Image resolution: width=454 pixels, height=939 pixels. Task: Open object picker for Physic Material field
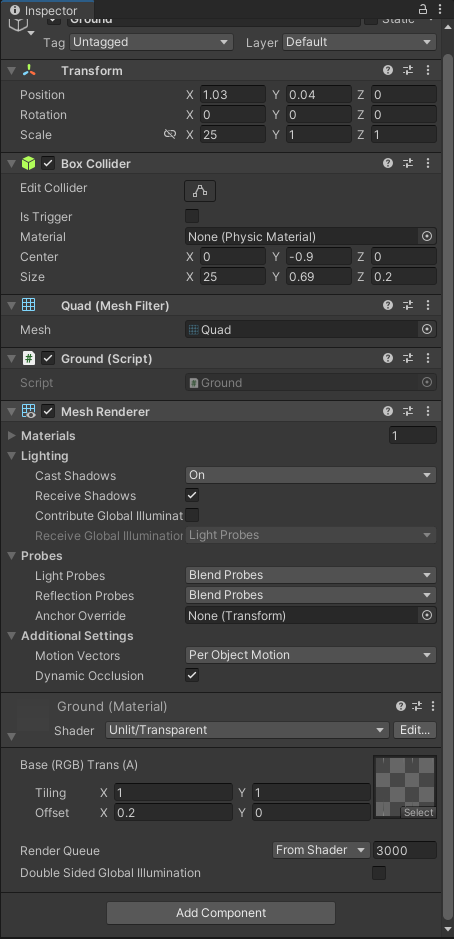pos(427,237)
